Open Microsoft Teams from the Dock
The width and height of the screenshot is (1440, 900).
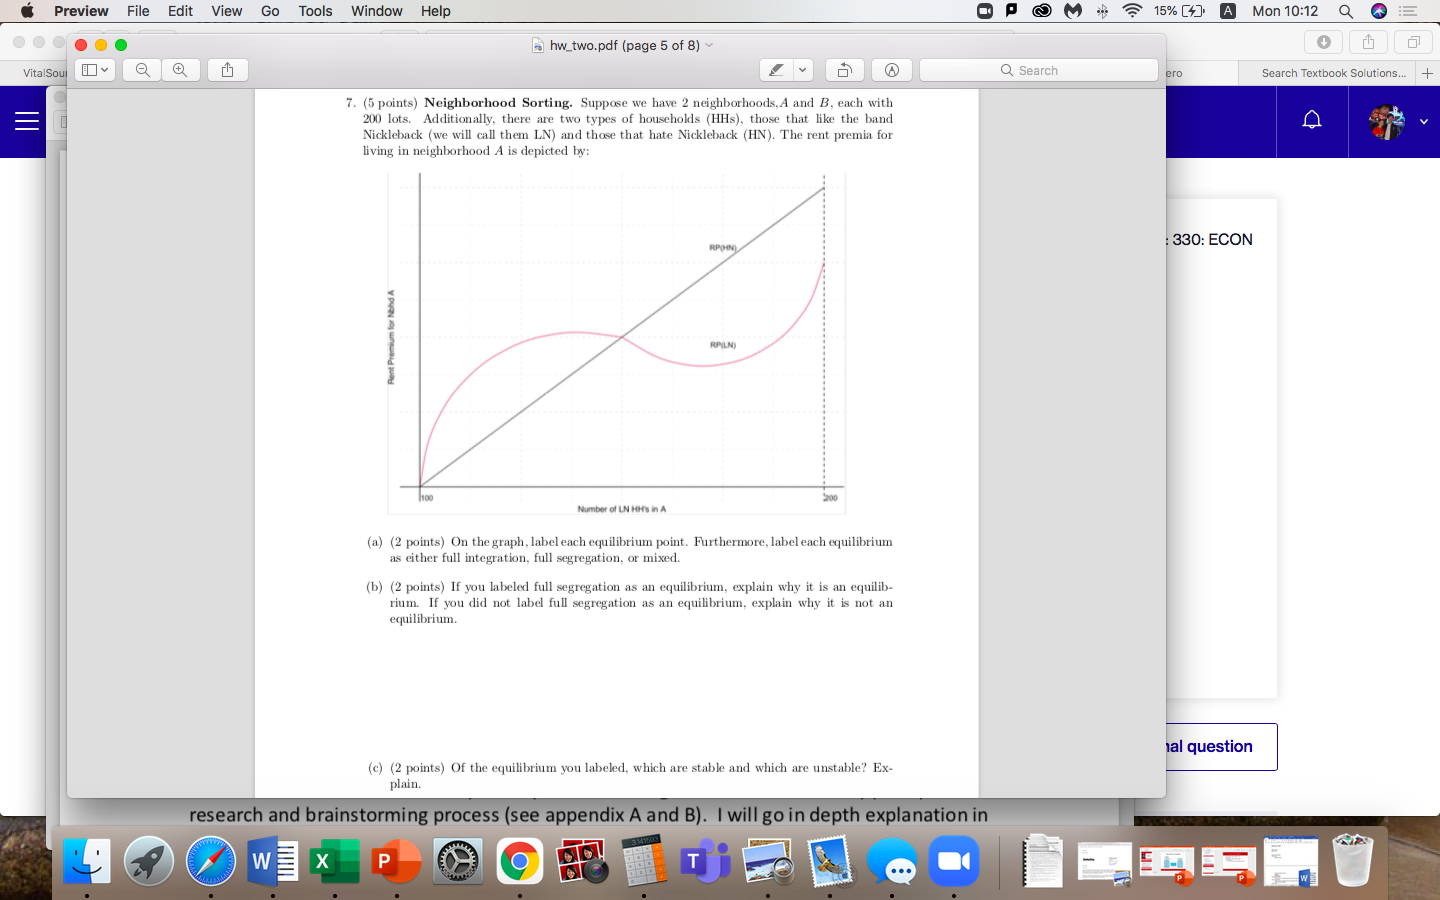point(706,861)
